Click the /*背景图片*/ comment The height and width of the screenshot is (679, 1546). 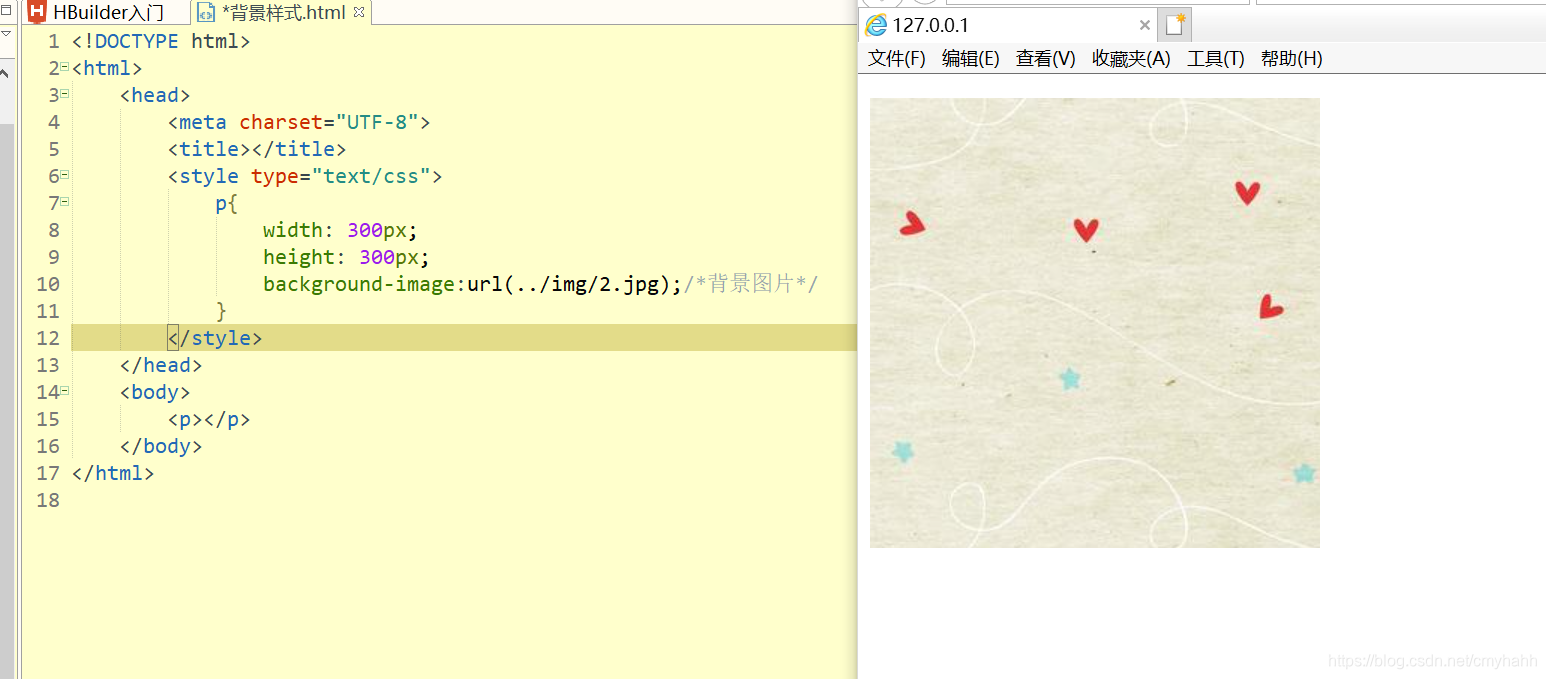[x=751, y=285]
